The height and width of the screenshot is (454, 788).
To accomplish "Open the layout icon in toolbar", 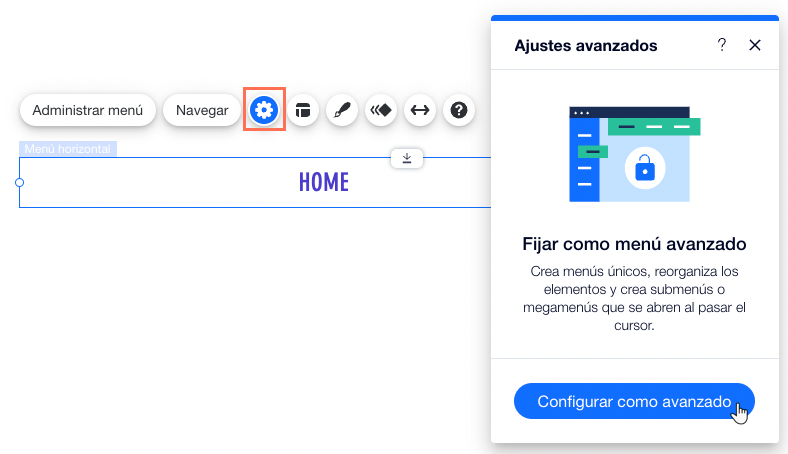I will [303, 110].
